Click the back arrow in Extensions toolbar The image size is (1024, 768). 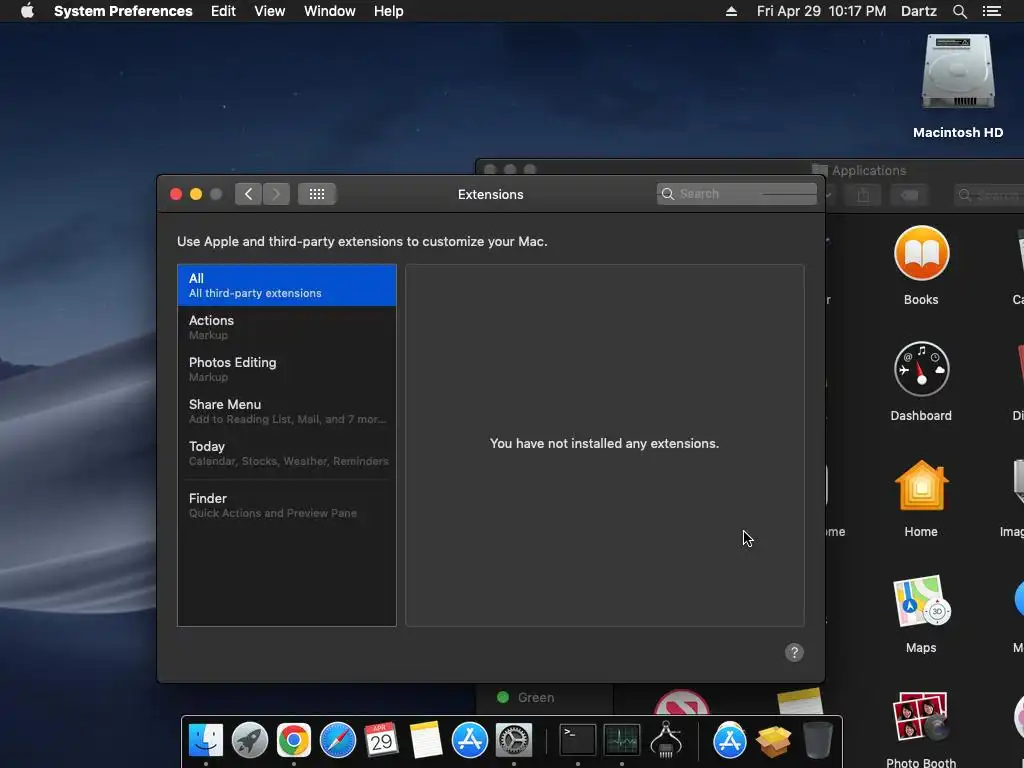tap(248, 194)
